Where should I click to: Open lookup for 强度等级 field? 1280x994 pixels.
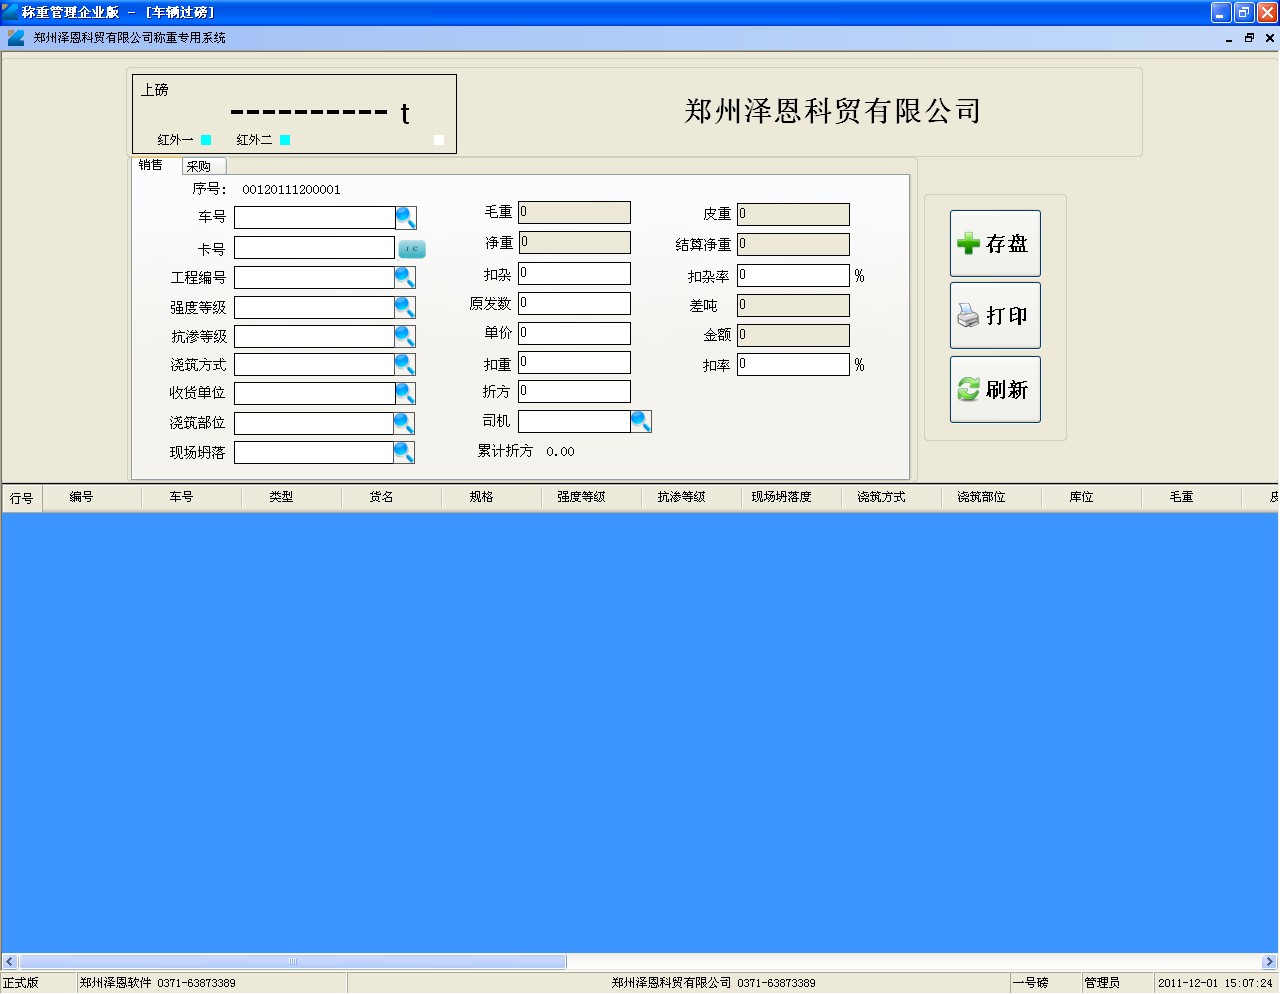pos(405,307)
